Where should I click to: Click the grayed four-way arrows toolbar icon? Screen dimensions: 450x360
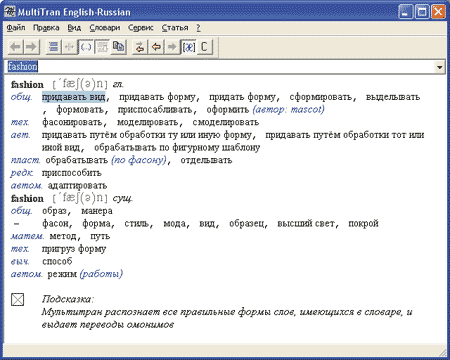coord(69,47)
